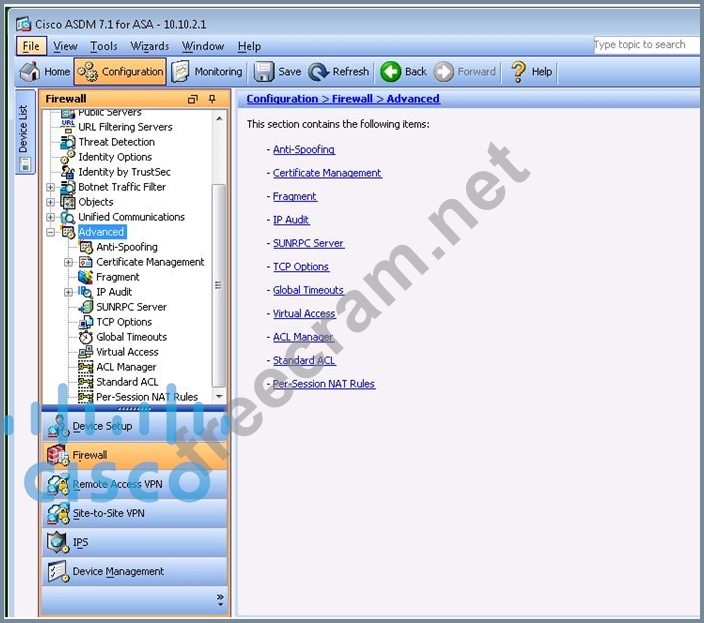Collapse the Advanced tree node
Image resolution: width=704 pixels, height=623 pixels.
51,232
